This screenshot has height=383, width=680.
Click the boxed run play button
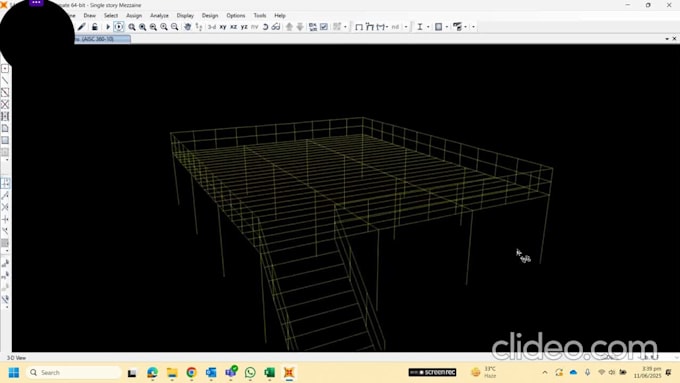point(118,27)
